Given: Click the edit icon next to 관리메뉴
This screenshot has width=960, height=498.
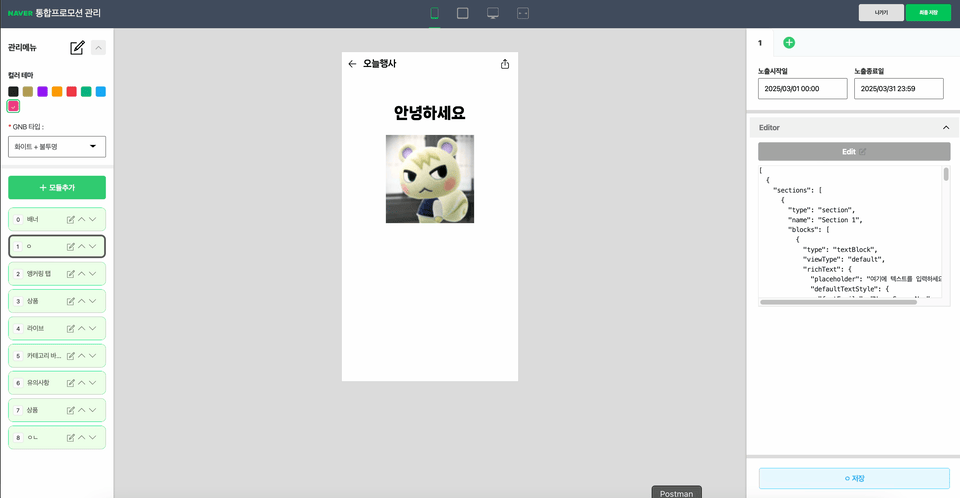Looking at the screenshot, I should (77, 47).
